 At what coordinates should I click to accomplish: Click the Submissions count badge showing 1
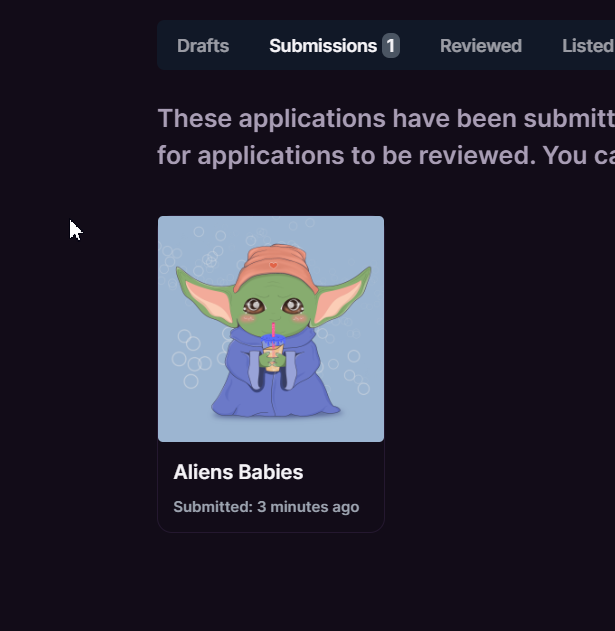point(390,46)
